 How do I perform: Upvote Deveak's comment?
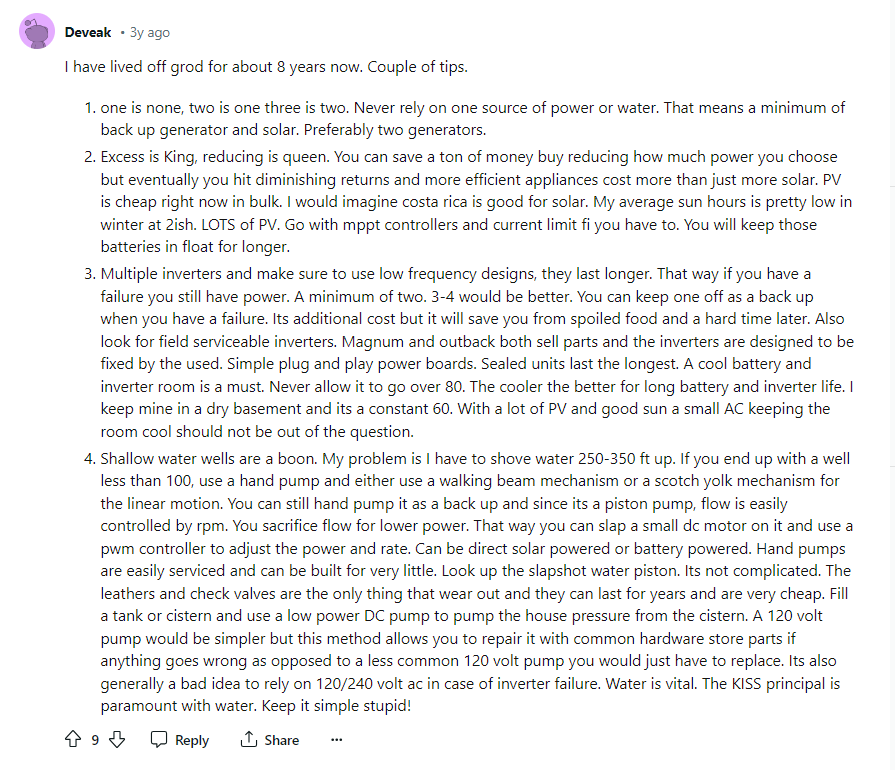pyautogui.click(x=72, y=739)
